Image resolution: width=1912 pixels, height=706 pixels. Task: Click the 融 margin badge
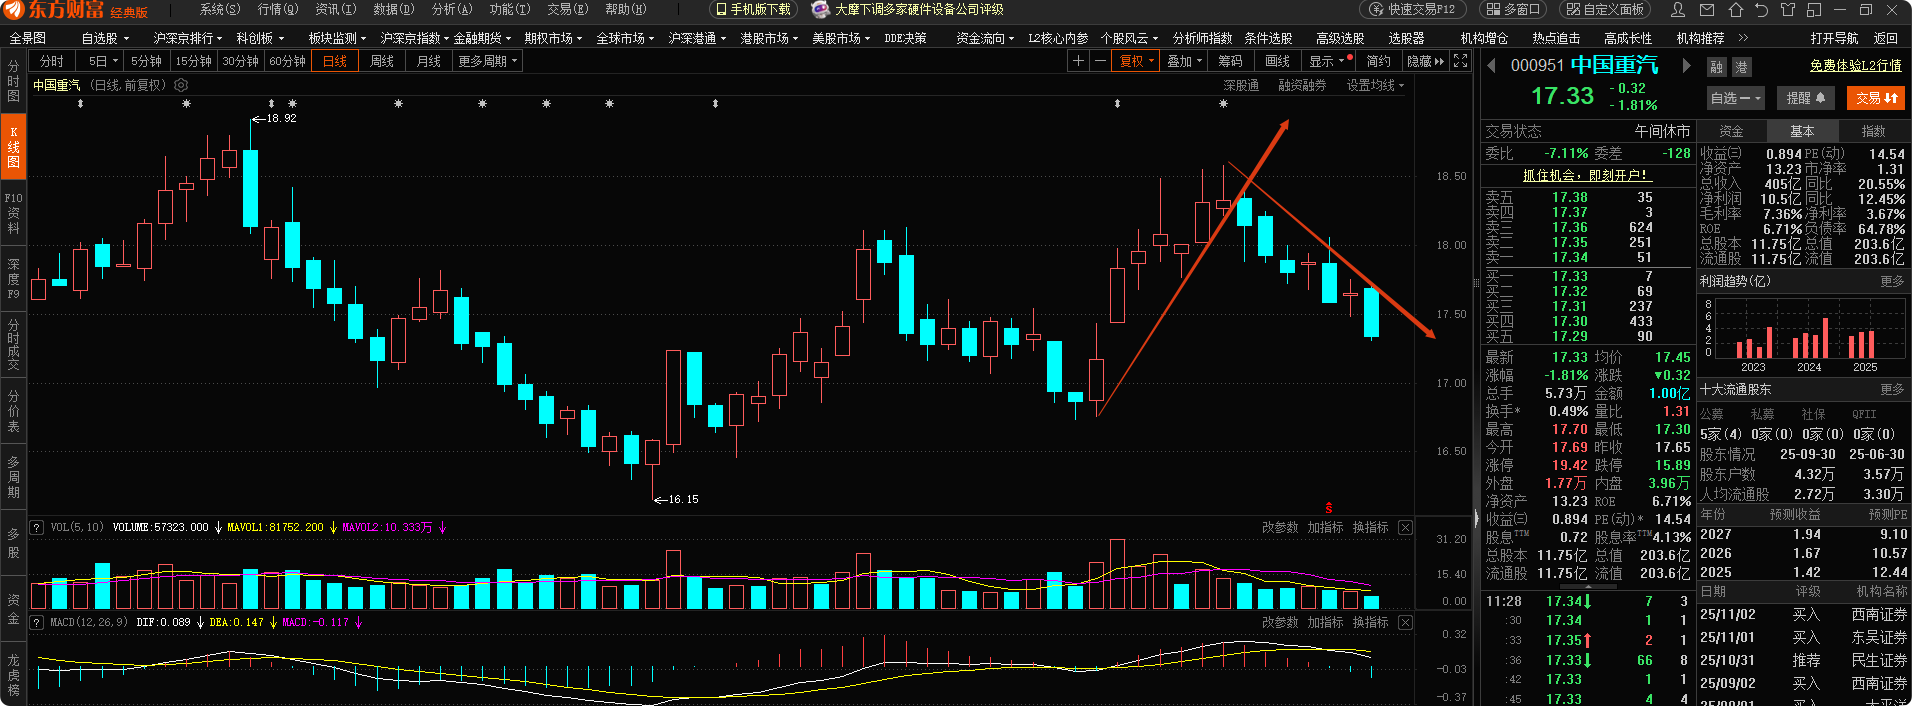tap(1717, 67)
